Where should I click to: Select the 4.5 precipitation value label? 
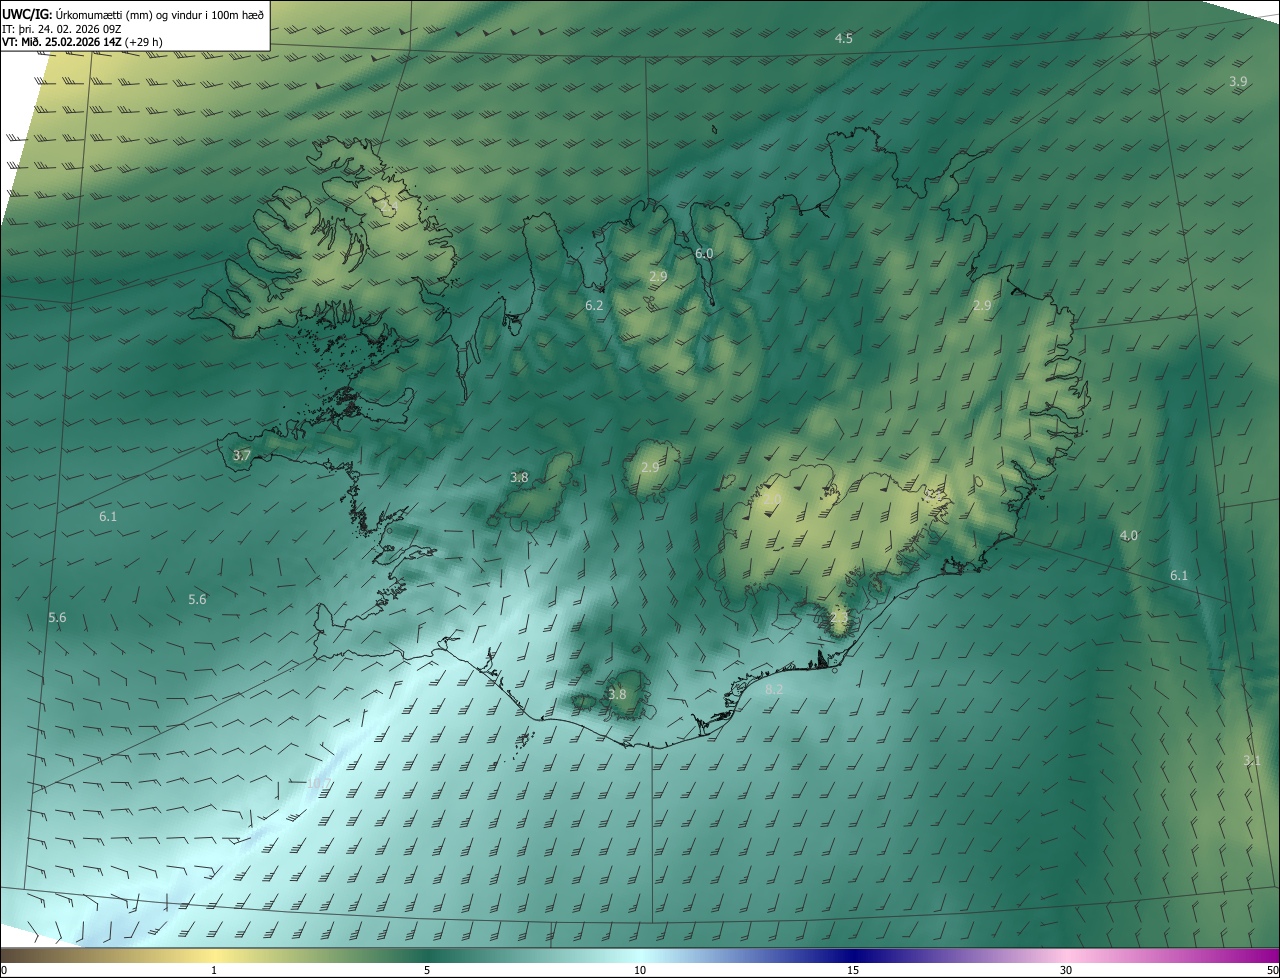(844, 38)
